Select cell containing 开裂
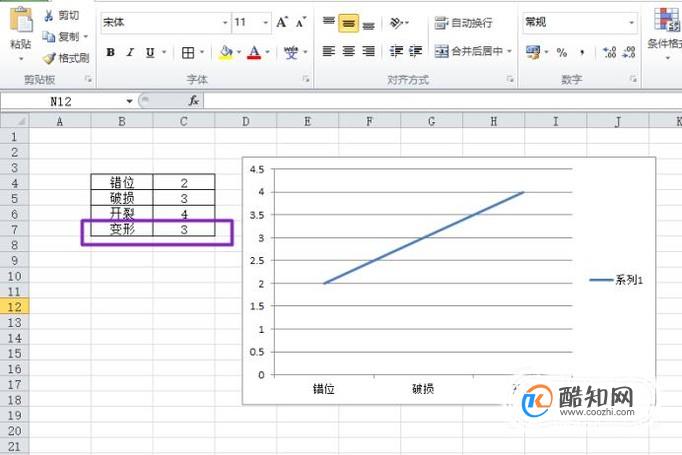 [122, 213]
